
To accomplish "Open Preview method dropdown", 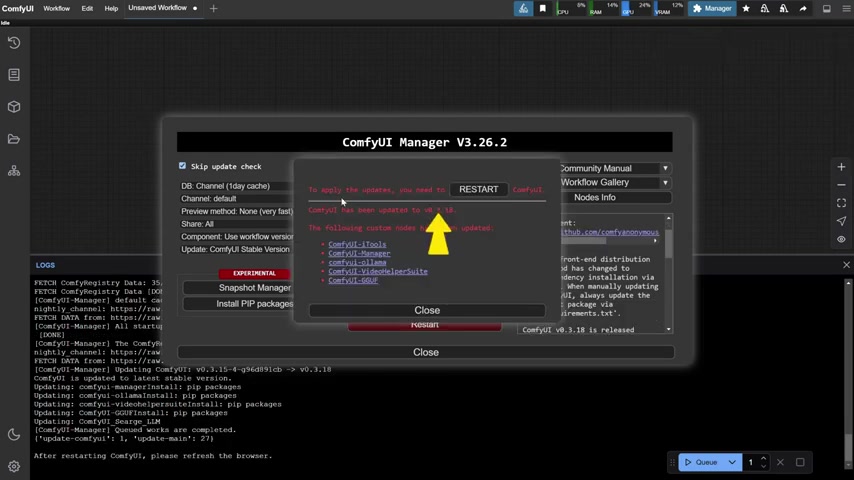I will 236,211.
